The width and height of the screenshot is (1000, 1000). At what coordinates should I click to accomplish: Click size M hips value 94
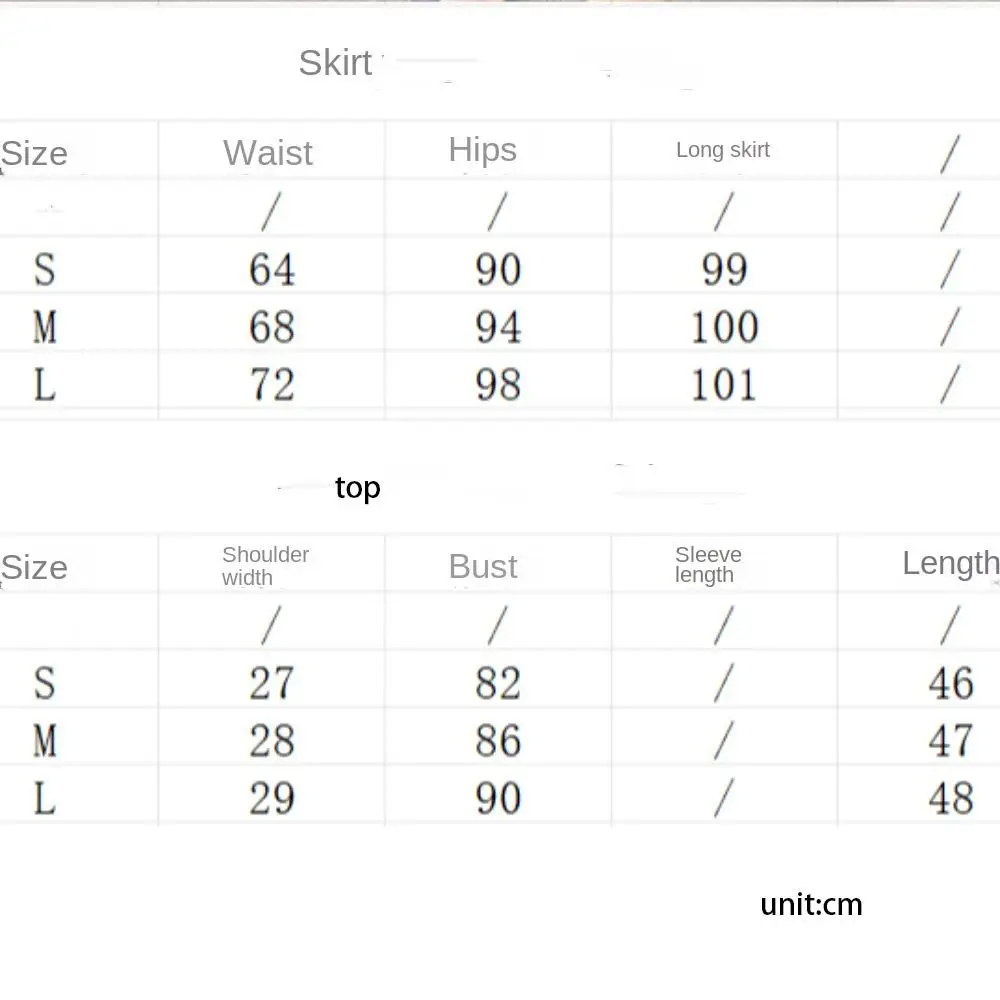point(498,327)
